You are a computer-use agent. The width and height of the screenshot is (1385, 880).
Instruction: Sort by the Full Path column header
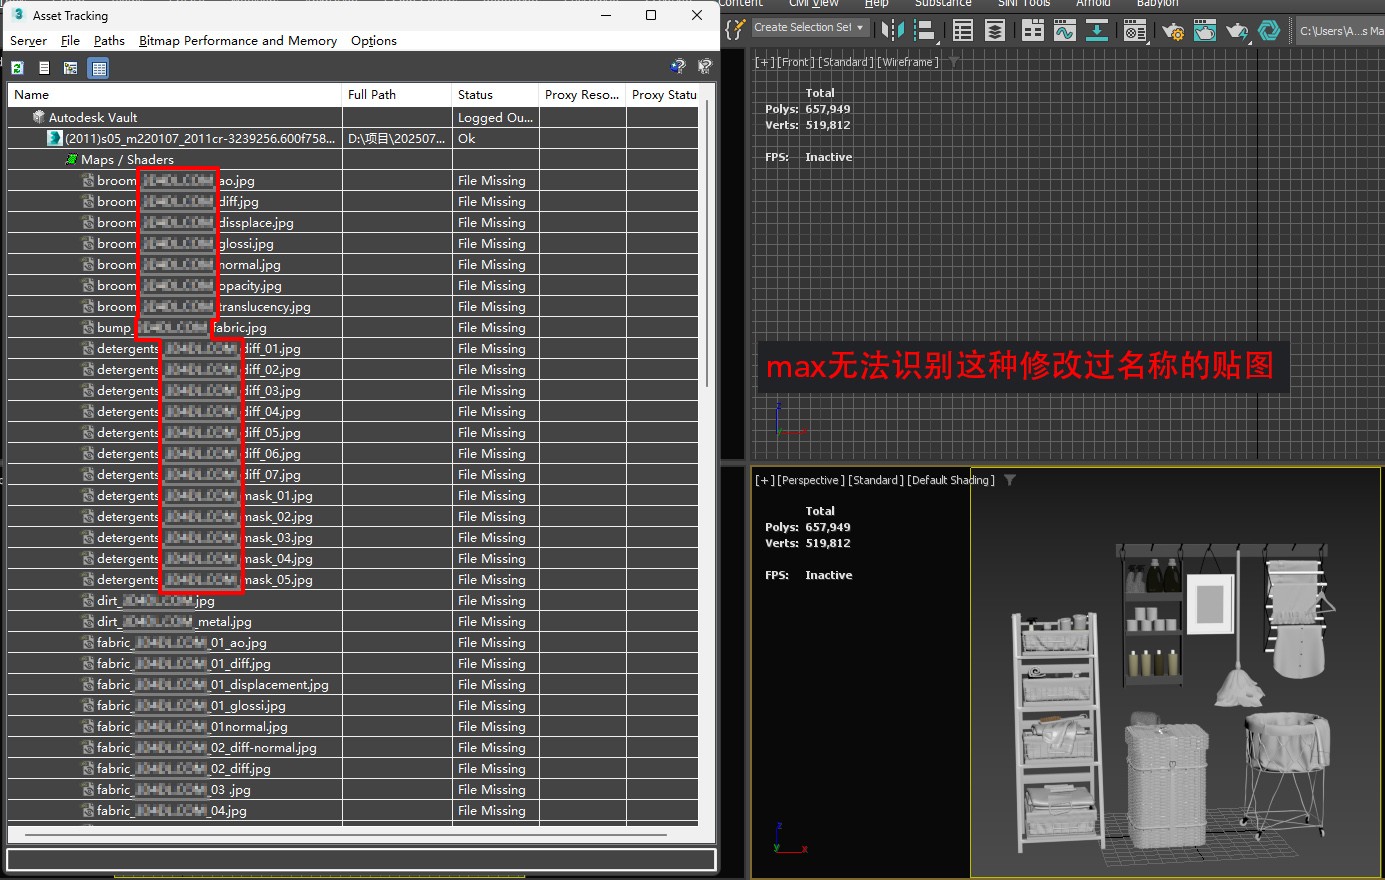[x=397, y=94]
